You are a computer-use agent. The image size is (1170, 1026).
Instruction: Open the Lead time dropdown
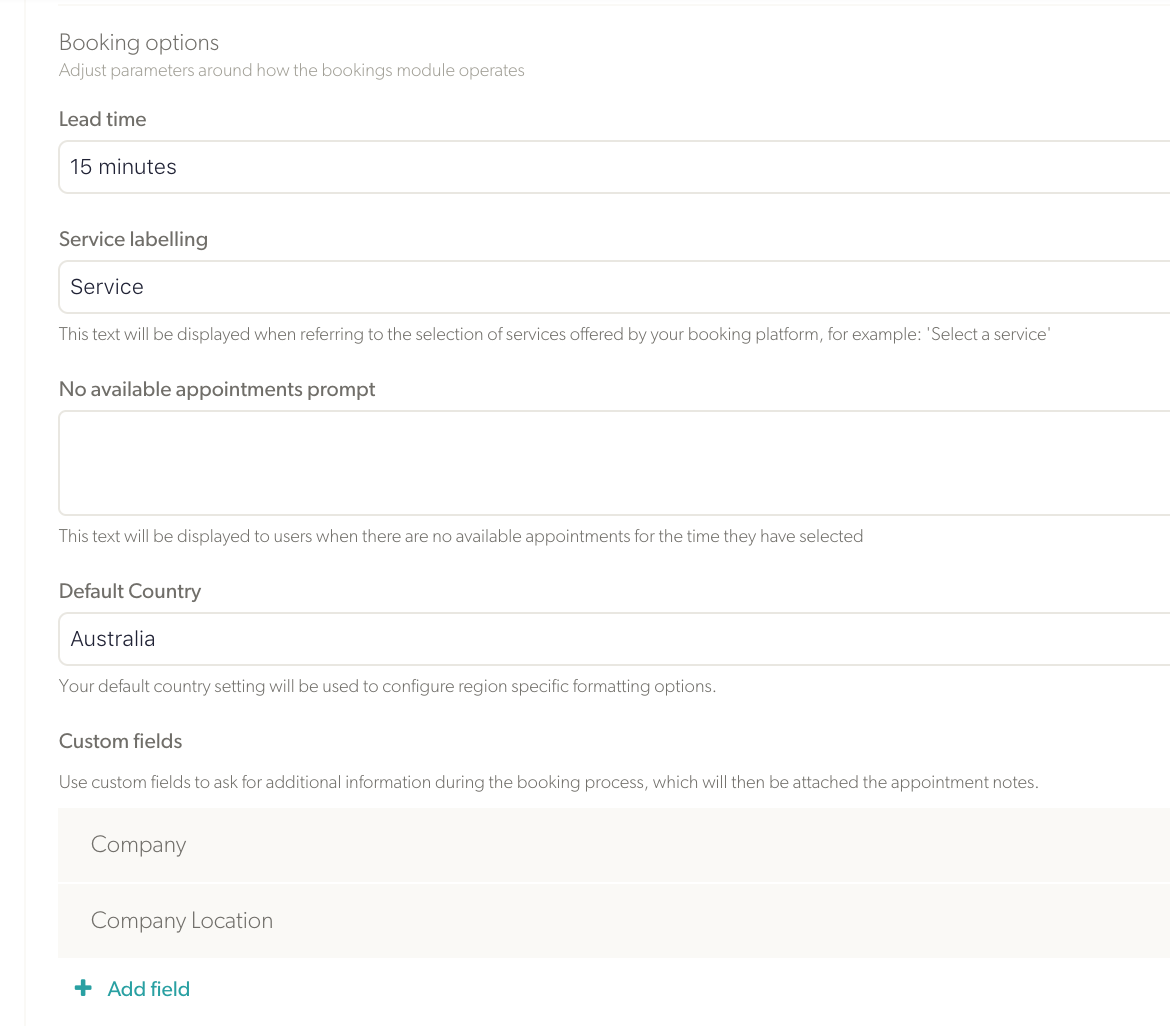(x=614, y=167)
